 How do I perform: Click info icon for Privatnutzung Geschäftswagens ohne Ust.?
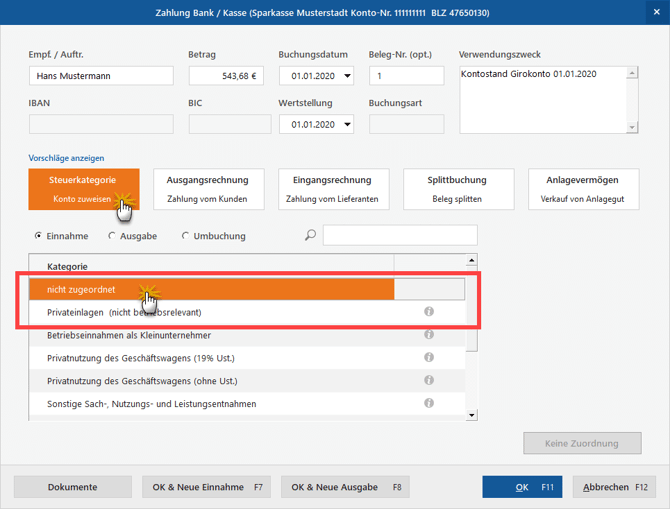click(429, 380)
